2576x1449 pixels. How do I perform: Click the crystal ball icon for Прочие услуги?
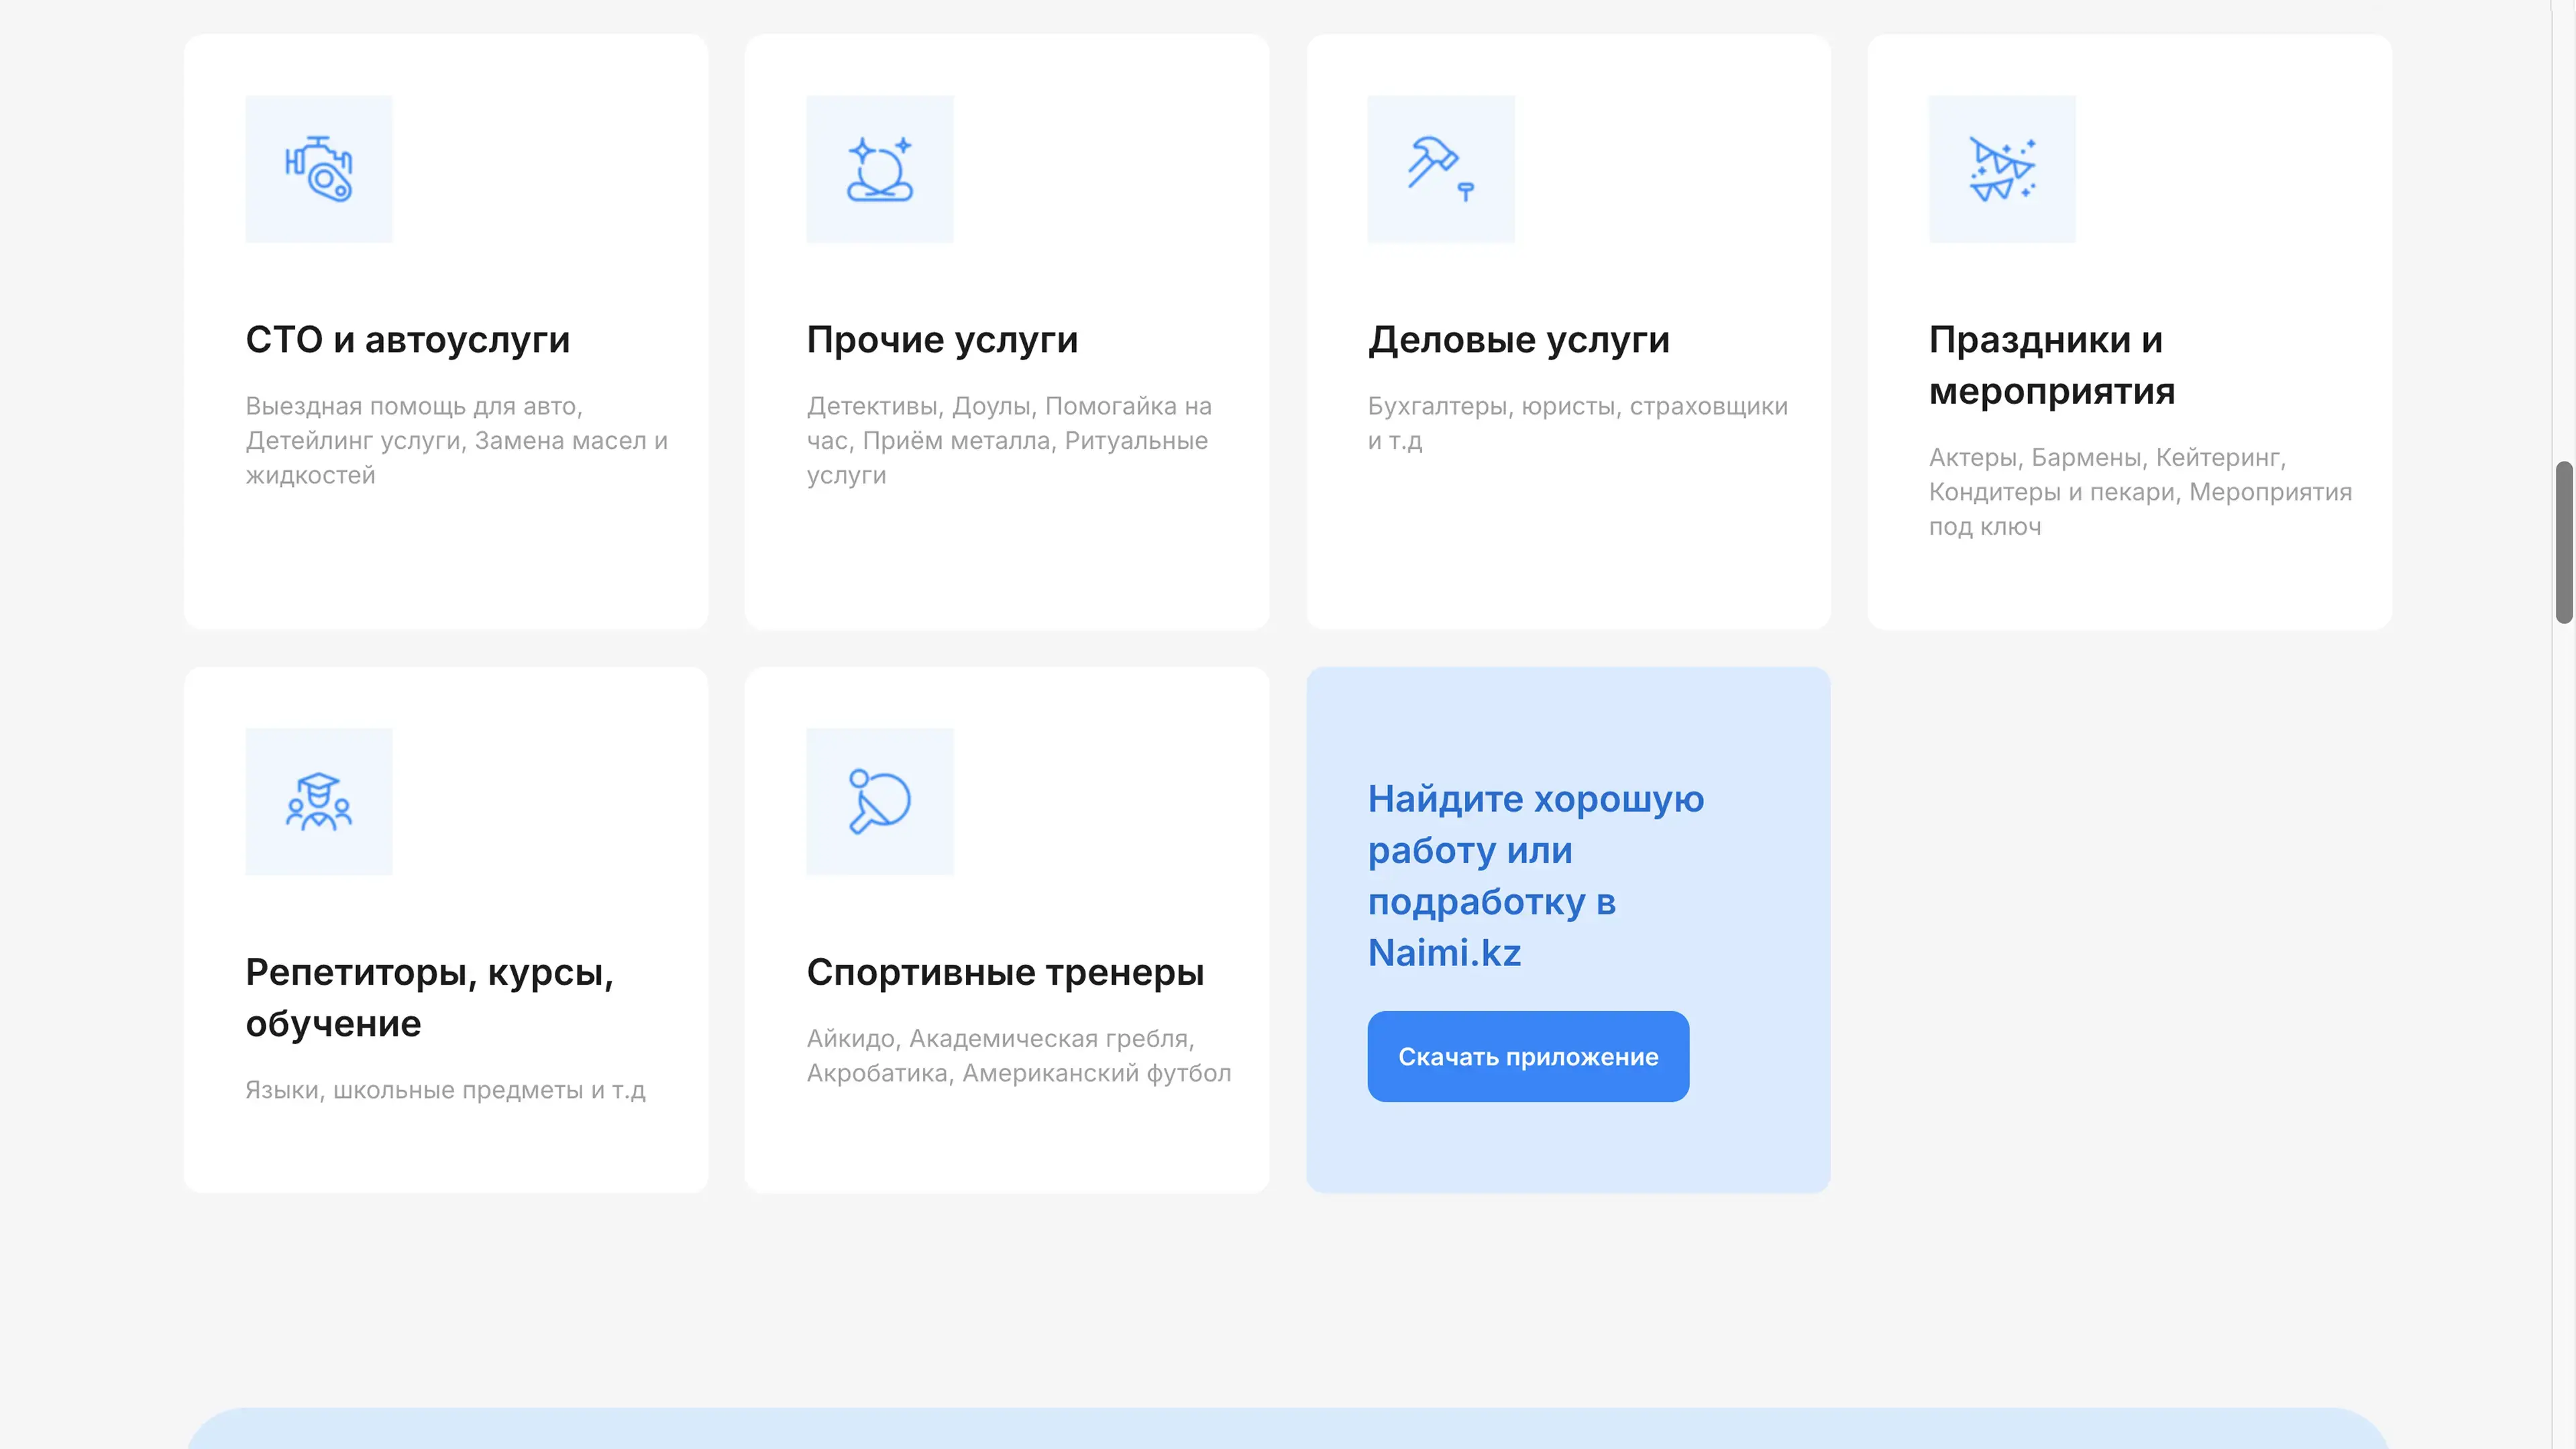(x=879, y=169)
